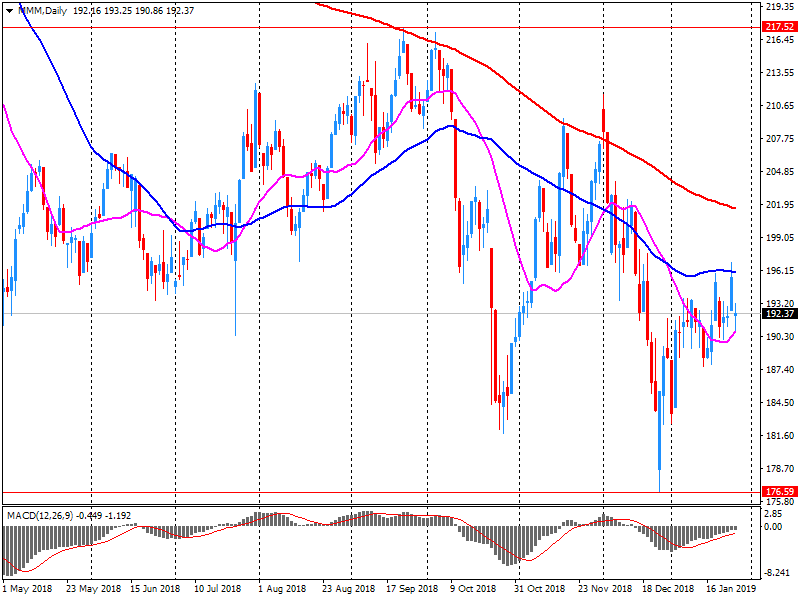Click the 1 May 2018 date label
Screen dimensions: 800x600
tap(27, 588)
